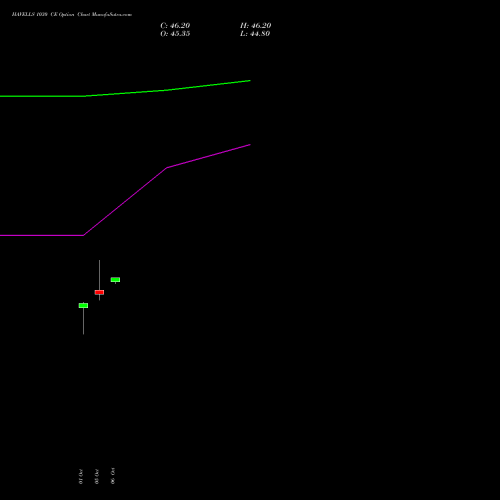Click the open price O: 45.35
The width and height of the screenshot is (500, 500).
[x=175, y=34]
